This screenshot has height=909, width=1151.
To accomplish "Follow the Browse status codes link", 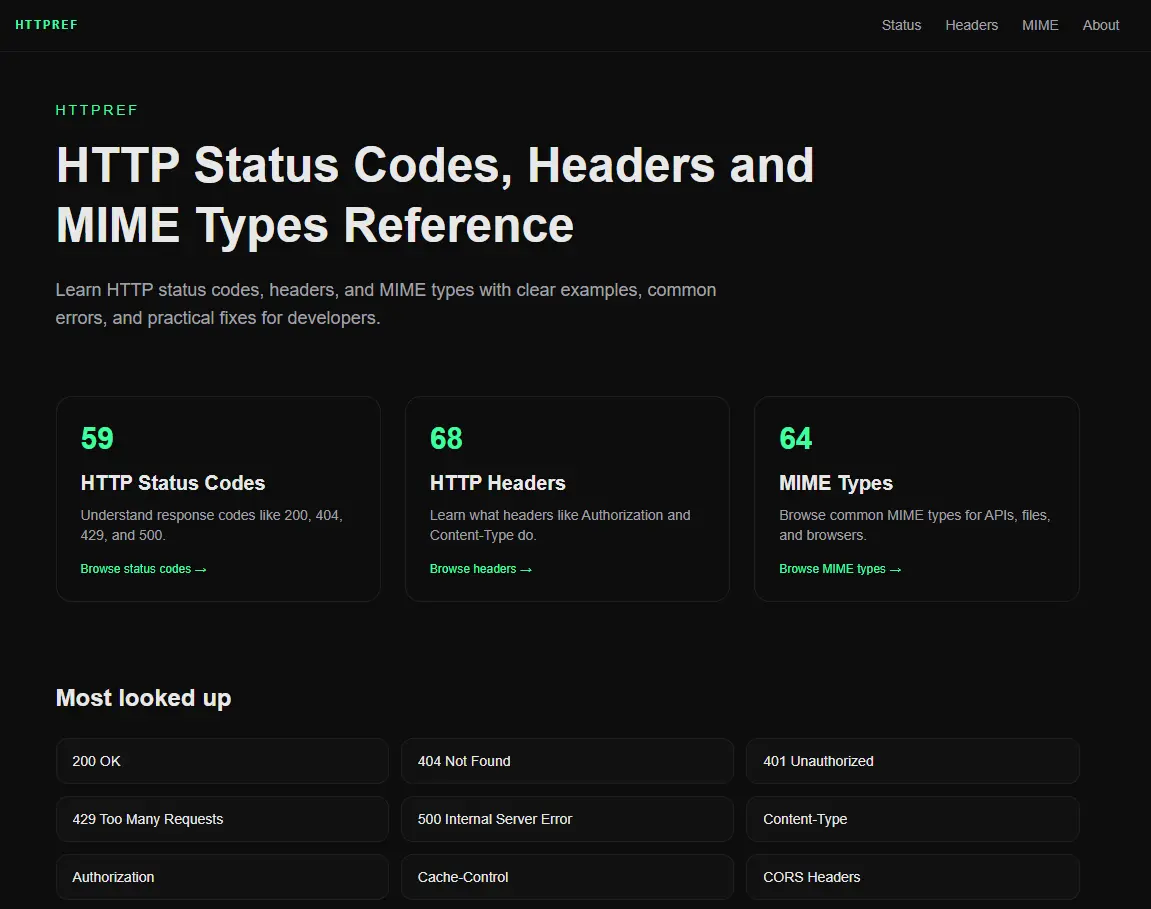I will tap(143, 569).
